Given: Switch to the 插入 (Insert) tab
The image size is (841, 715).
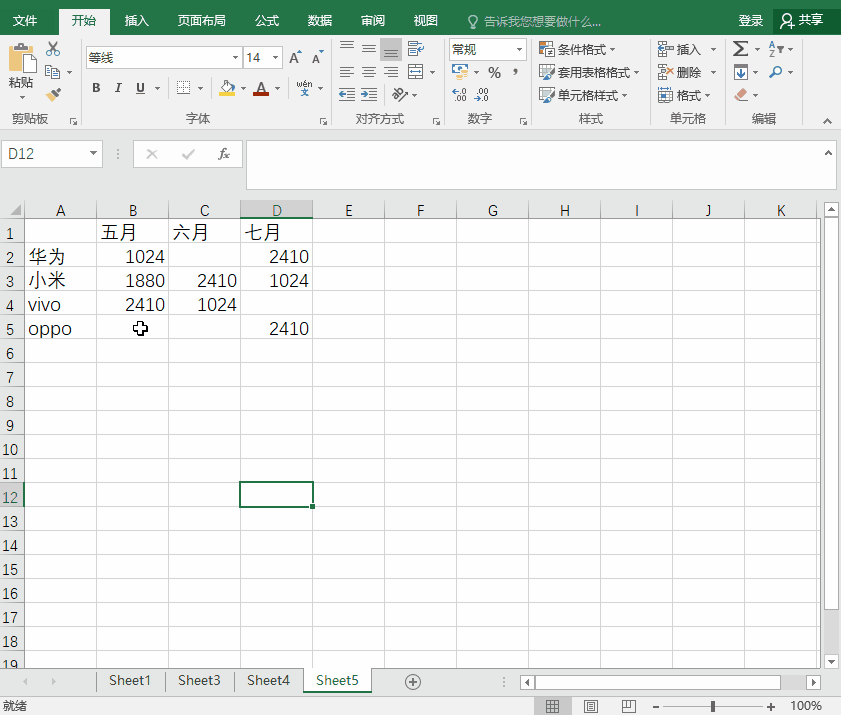Looking at the screenshot, I should [137, 21].
